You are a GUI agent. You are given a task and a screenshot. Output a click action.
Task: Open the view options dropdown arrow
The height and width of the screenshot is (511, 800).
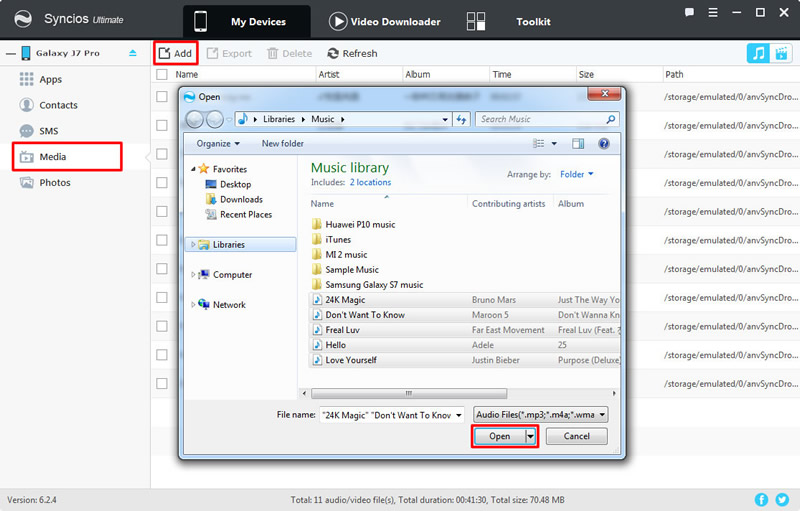[554, 144]
